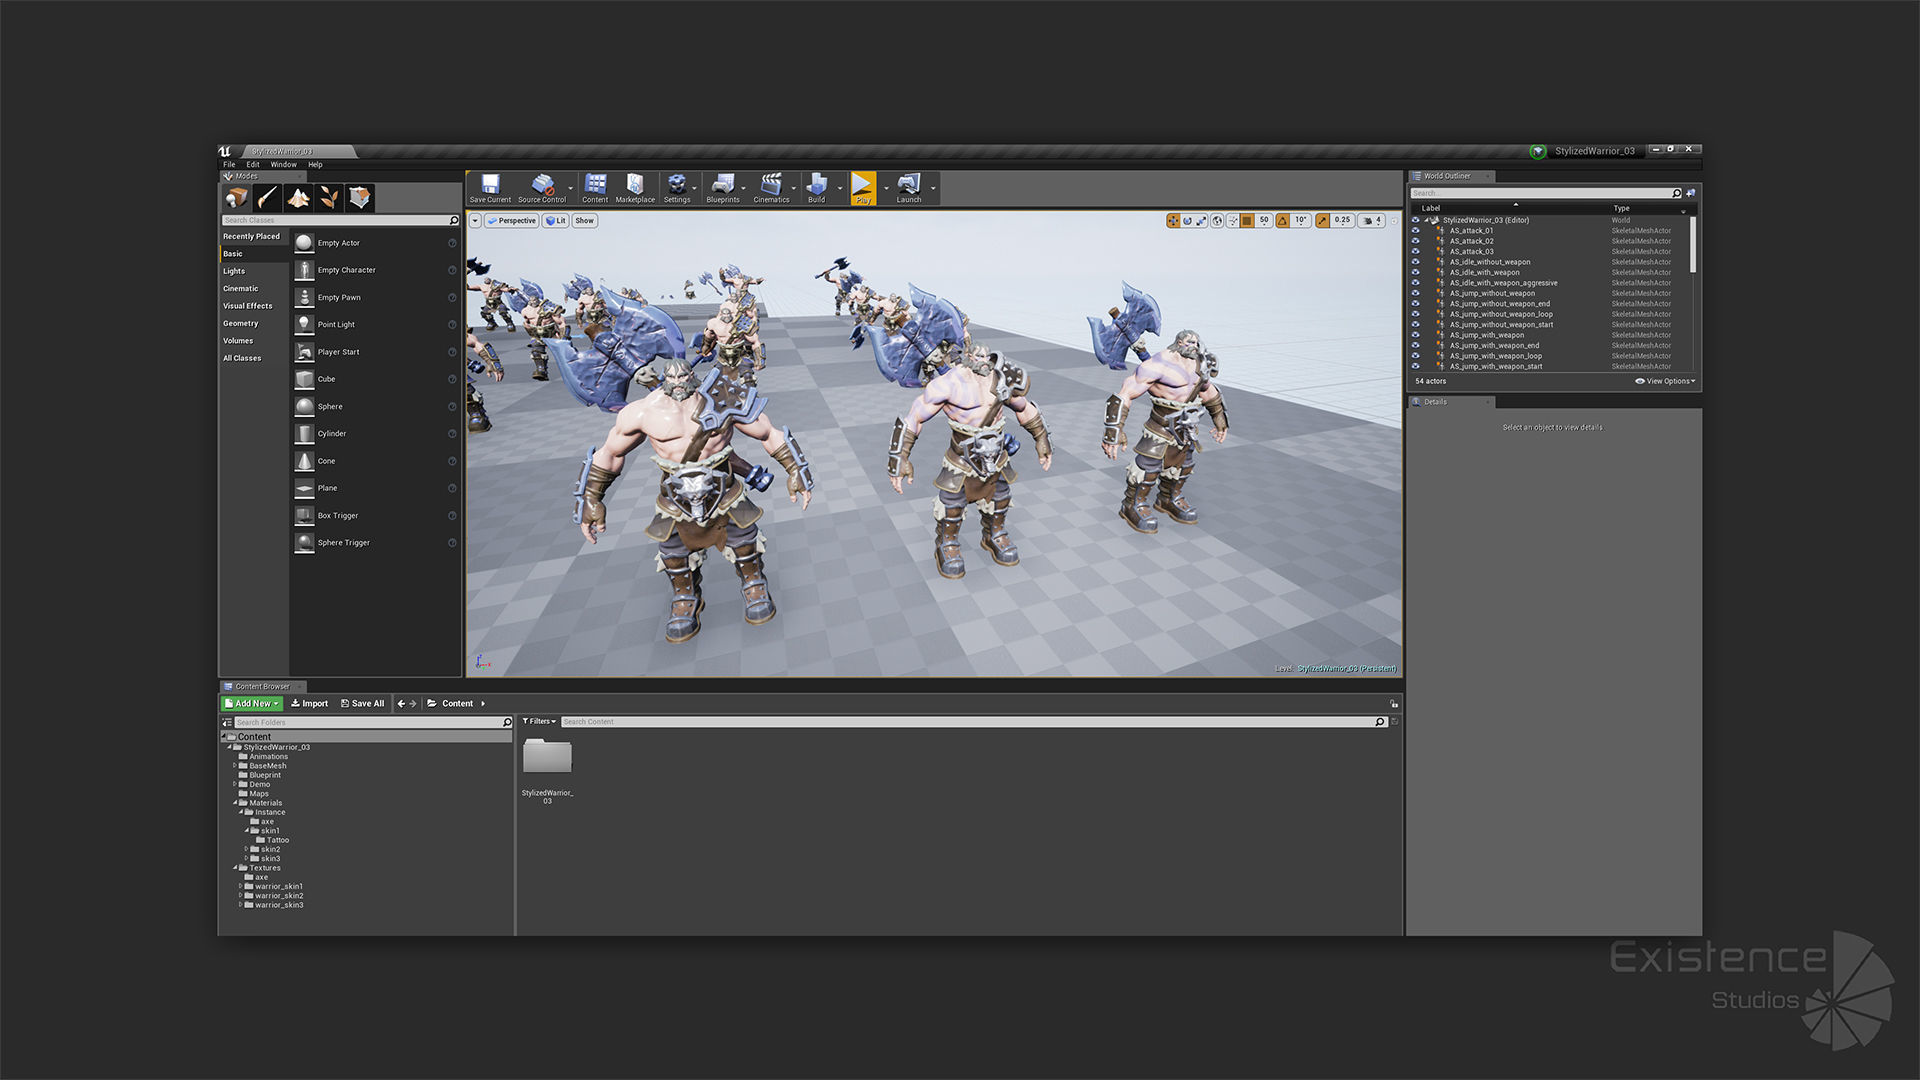Image resolution: width=1920 pixels, height=1080 pixels.
Task: Open the Help menu
Action: click(x=315, y=165)
